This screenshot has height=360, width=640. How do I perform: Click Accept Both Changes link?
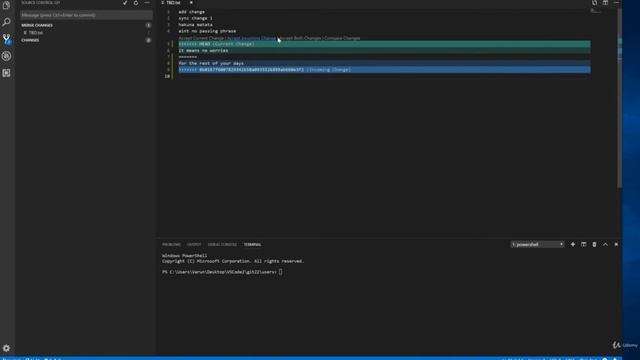tap(301, 38)
